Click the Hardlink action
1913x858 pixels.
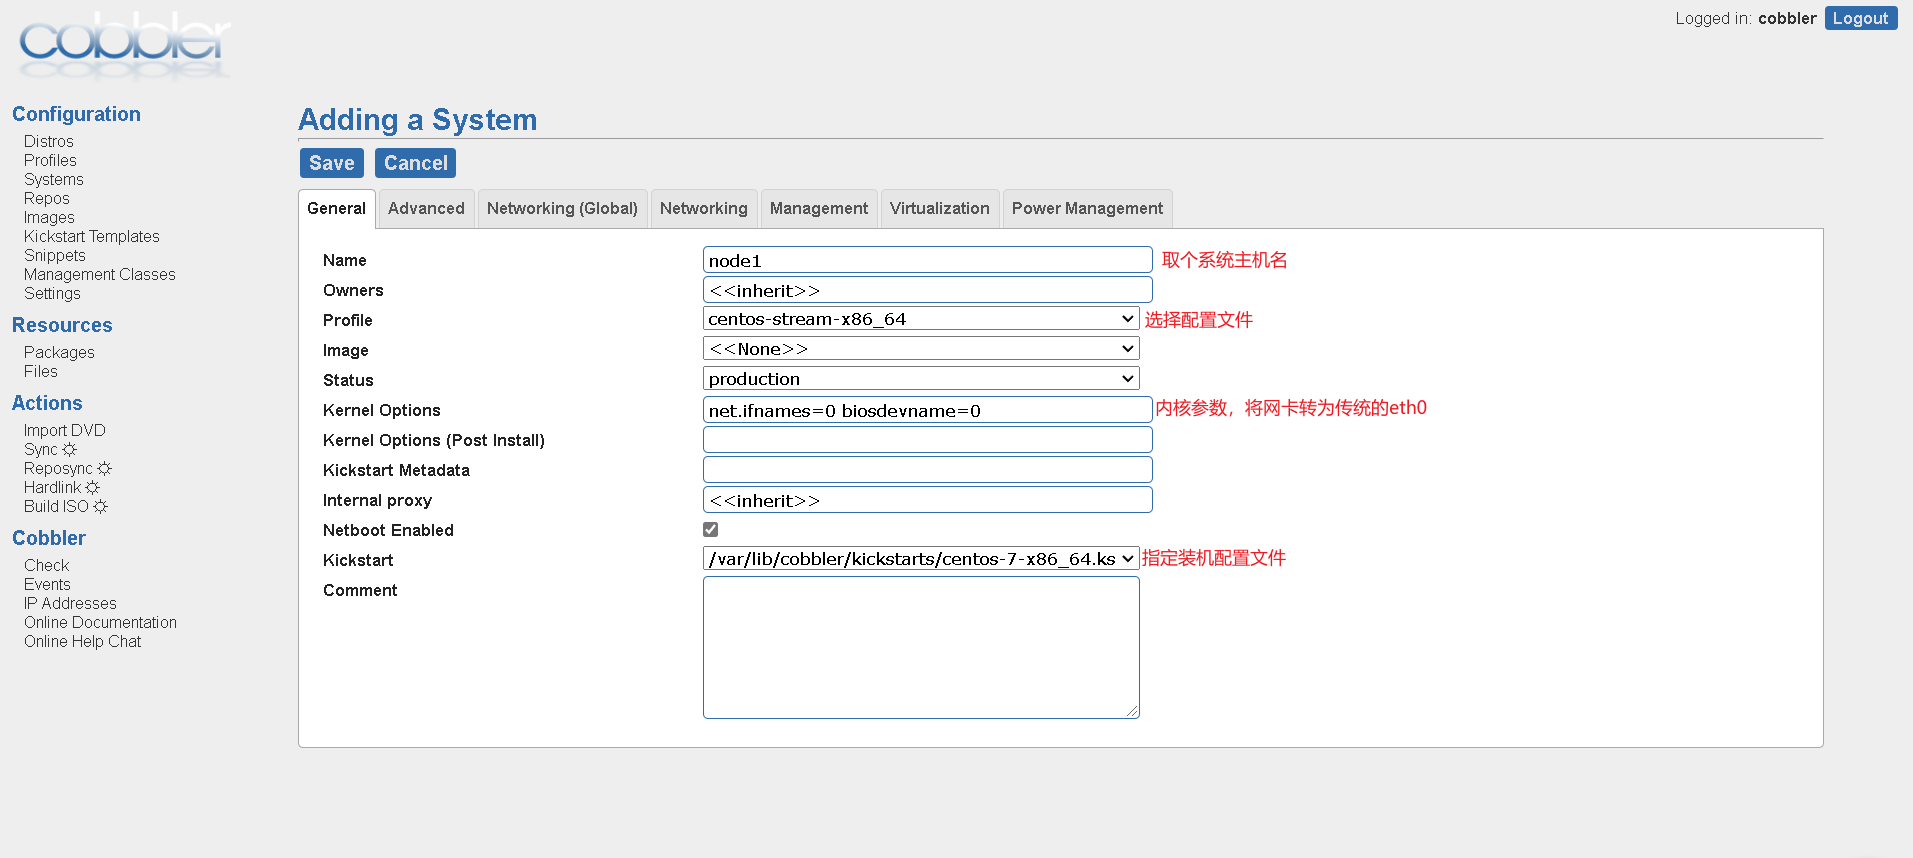pyautogui.click(x=52, y=488)
